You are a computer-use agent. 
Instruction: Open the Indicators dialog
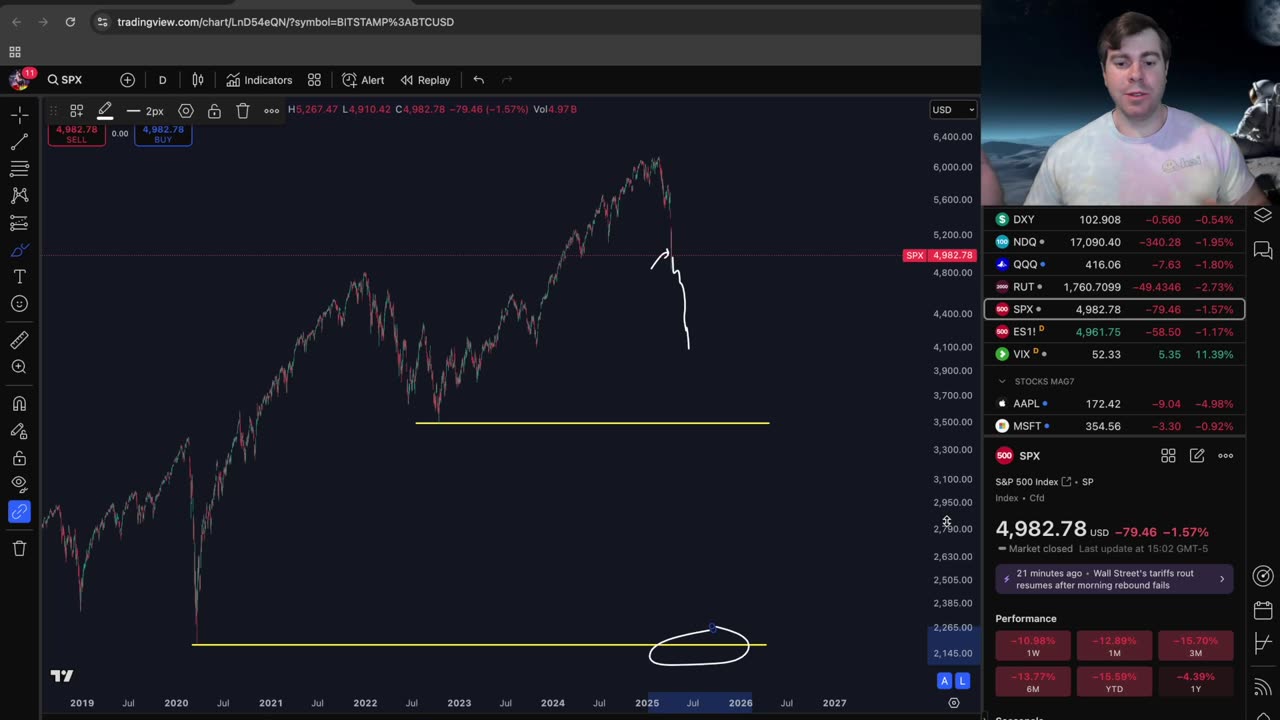click(259, 80)
